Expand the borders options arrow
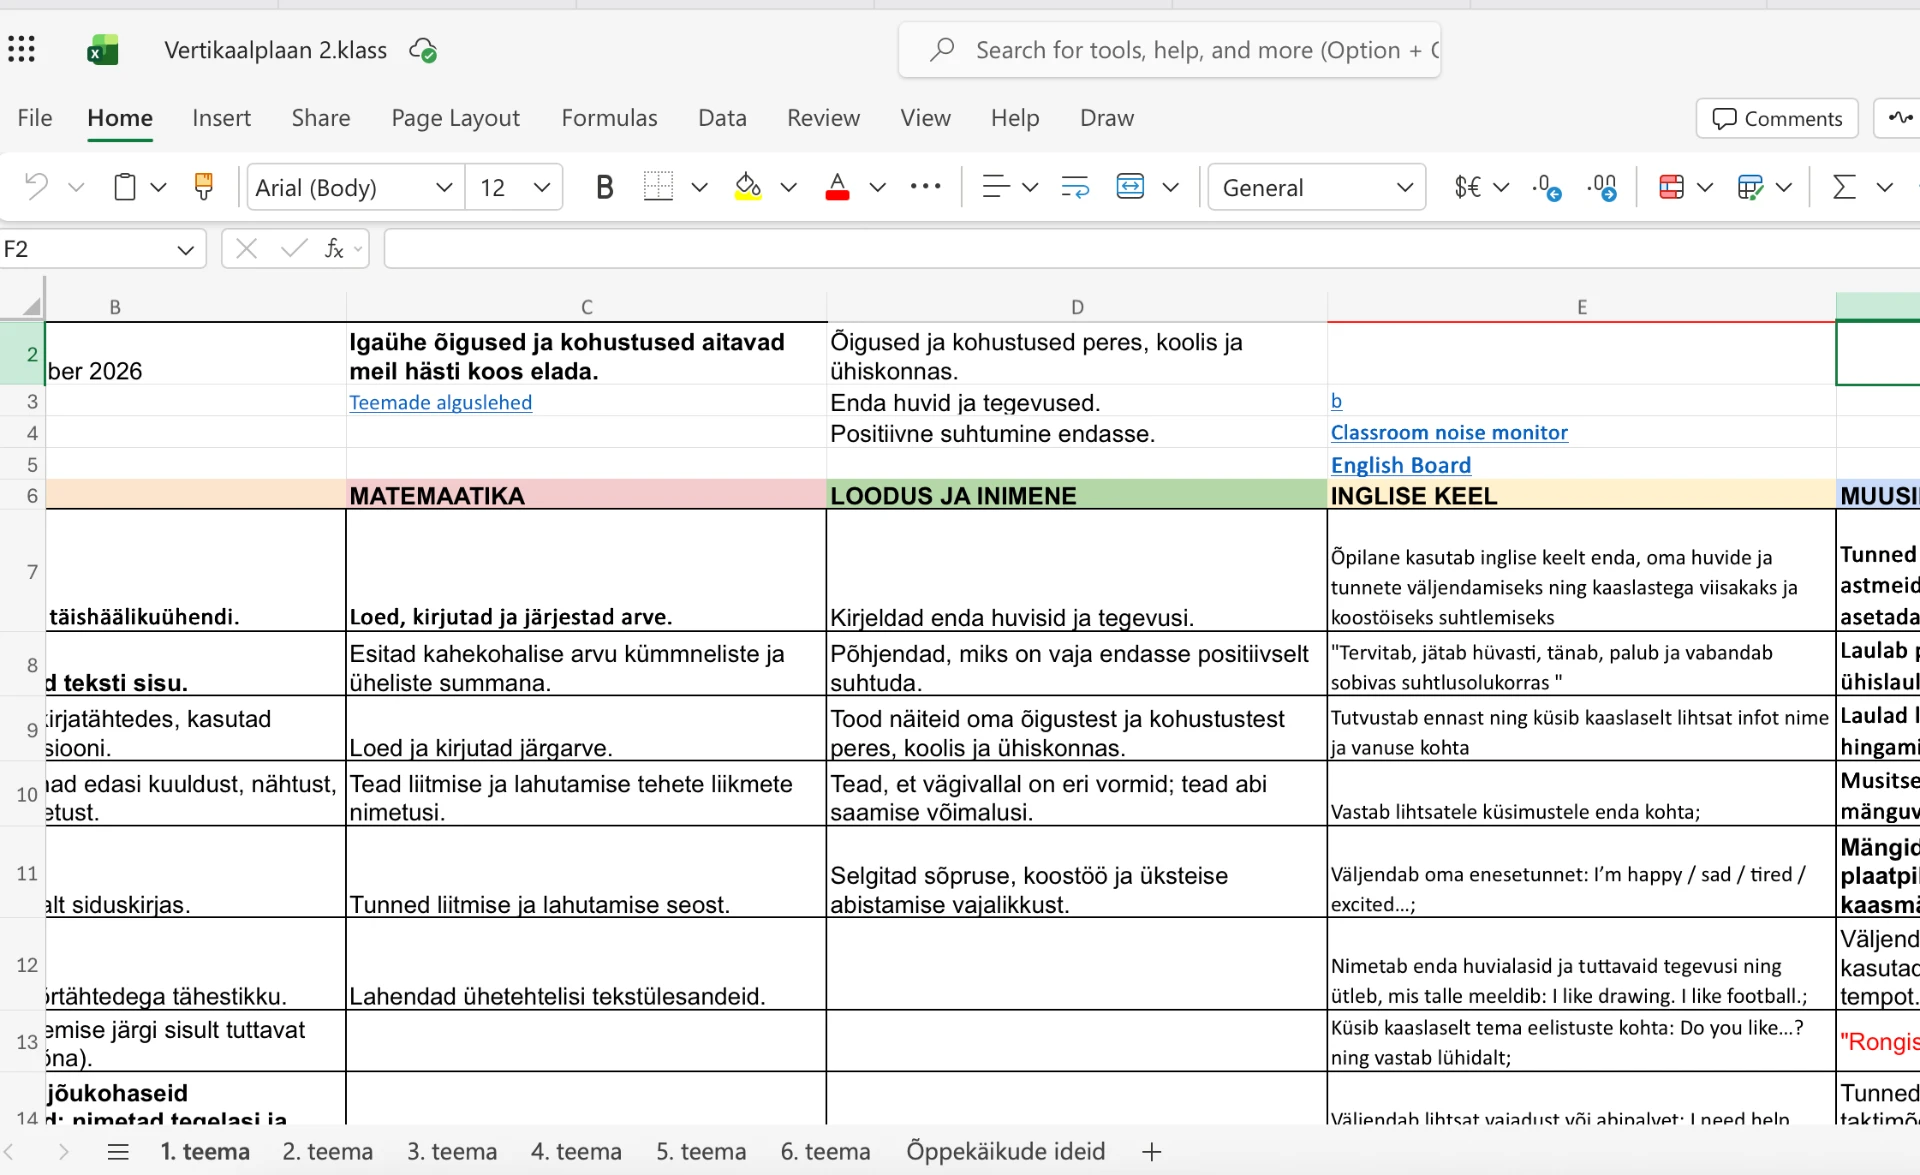Viewport: 1920px width, 1175px height. pos(699,187)
